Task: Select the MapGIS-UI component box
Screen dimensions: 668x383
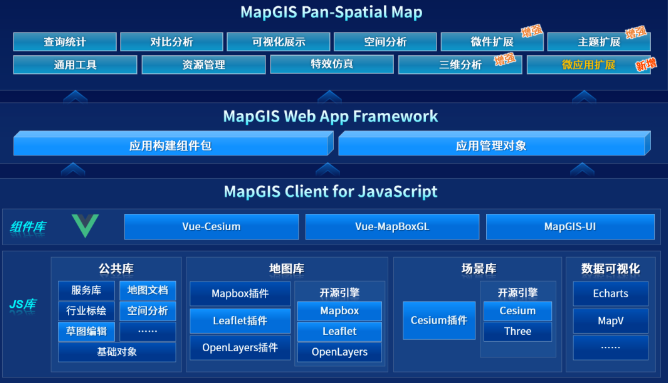Action: [570, 227]
